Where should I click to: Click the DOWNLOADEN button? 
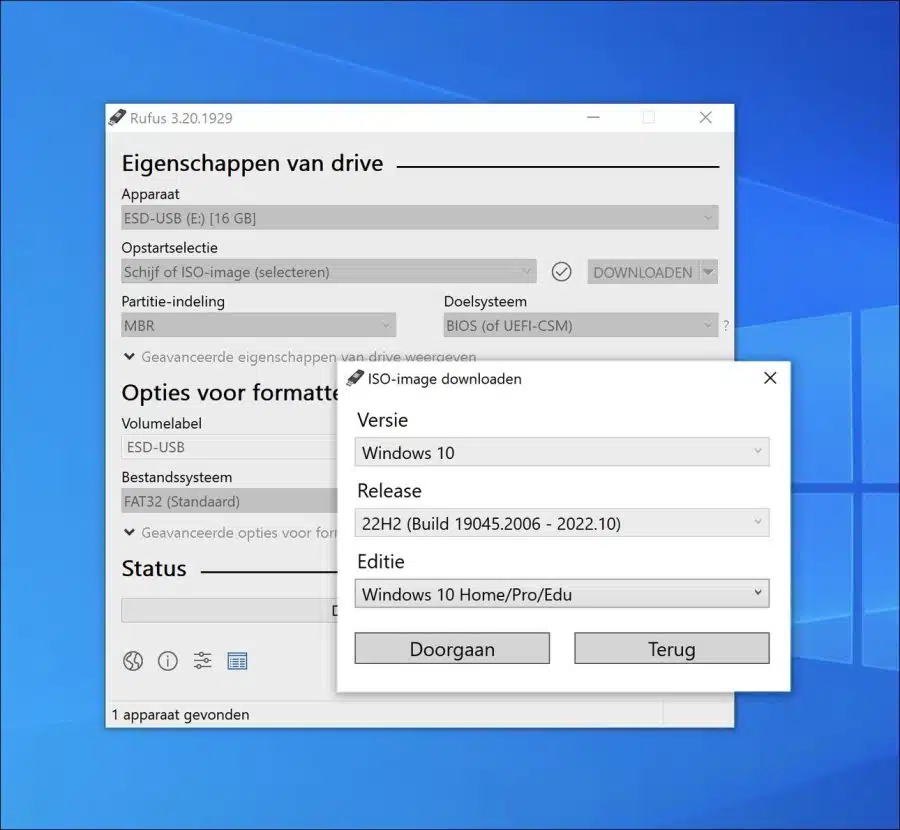643,272
